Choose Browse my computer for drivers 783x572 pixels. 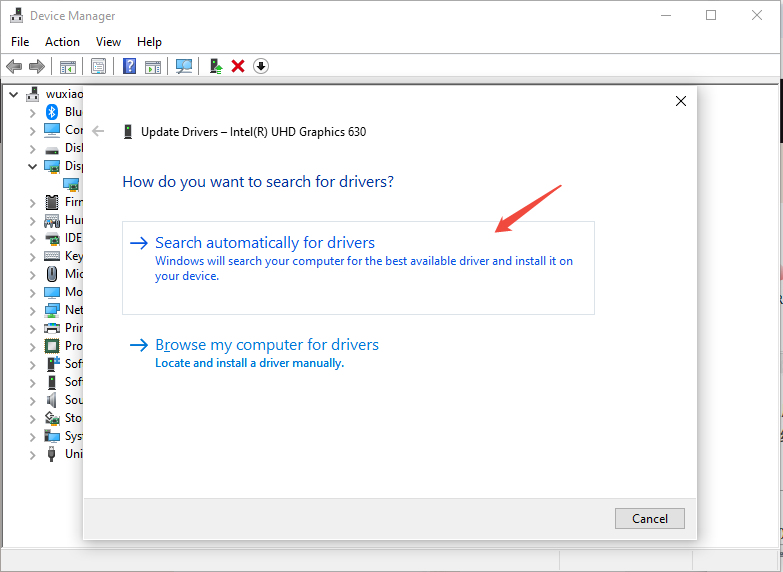point(267,345)
